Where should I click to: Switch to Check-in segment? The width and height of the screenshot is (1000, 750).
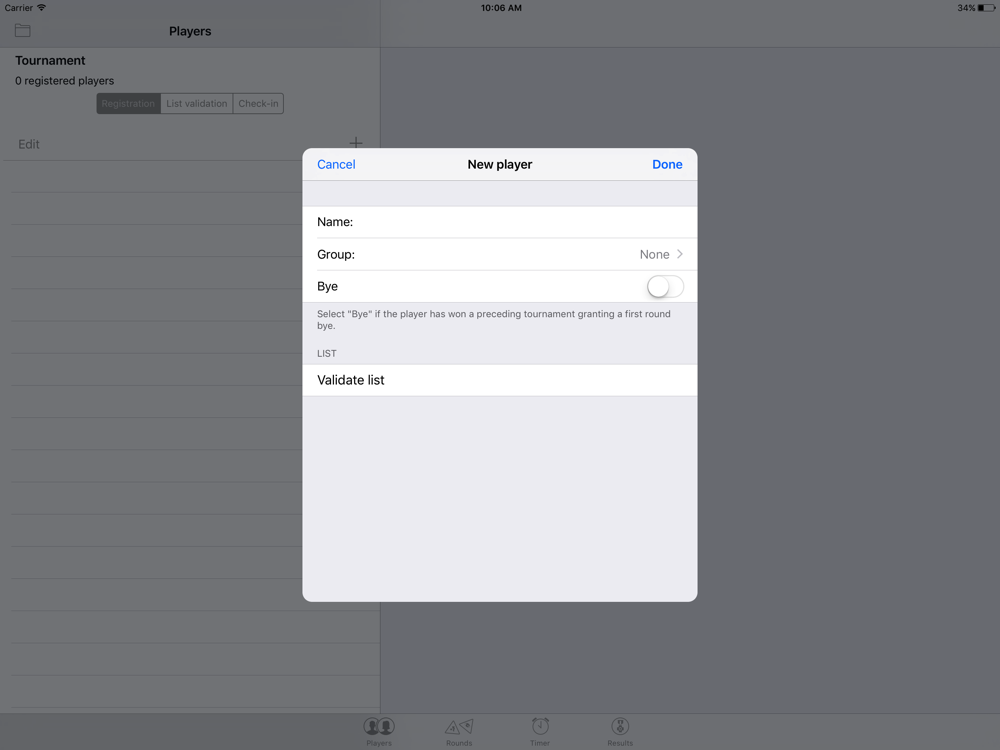258,103
